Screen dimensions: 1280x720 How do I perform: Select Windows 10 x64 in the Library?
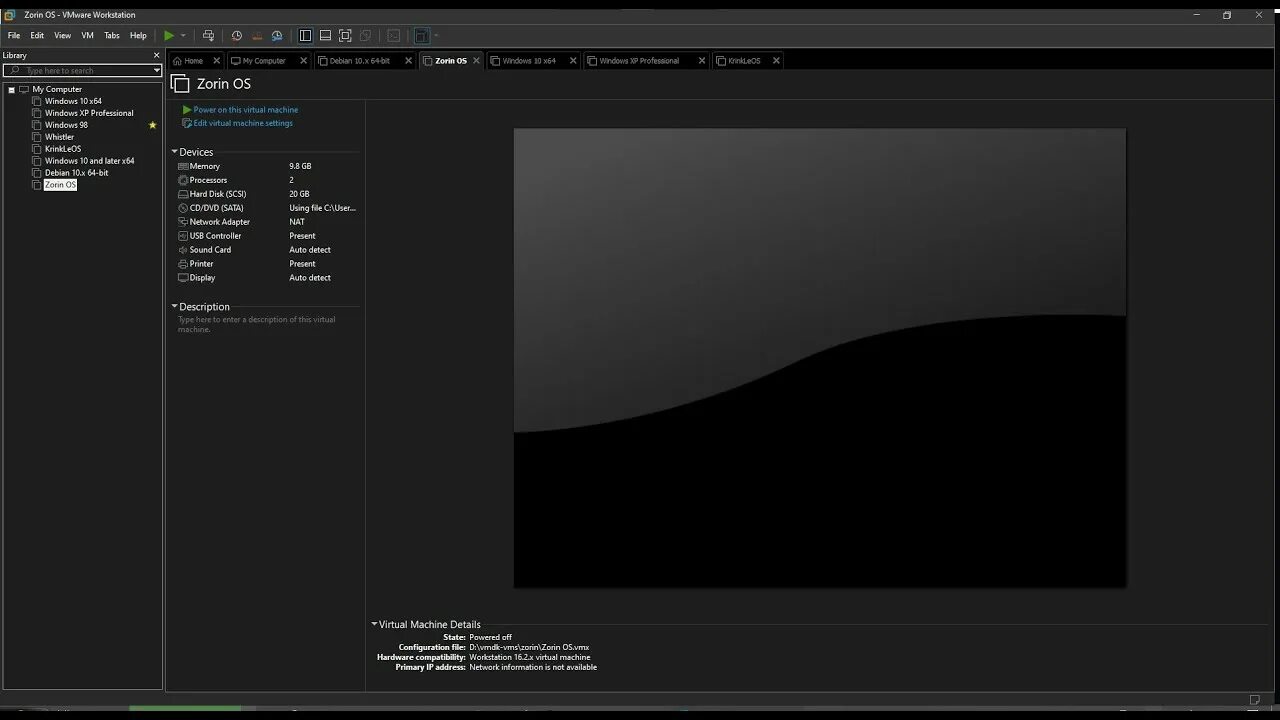pyautogui.click(x=73, y=101)
